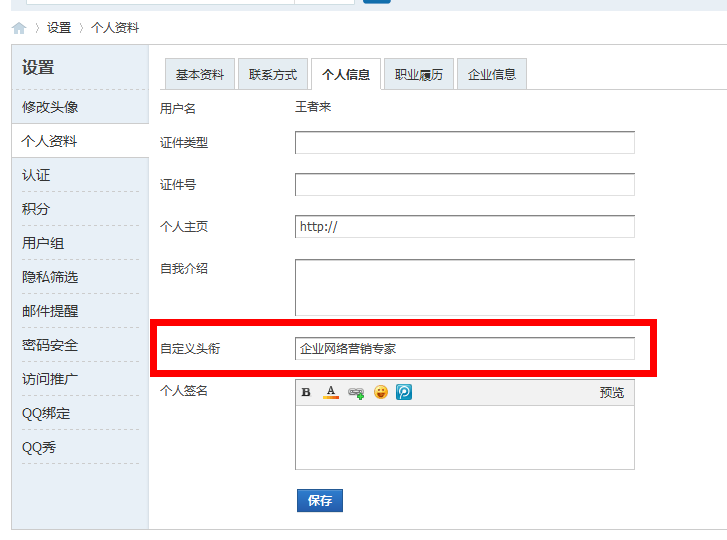This screenshot has width=727, height=540.
Task: Toggle bold in signature editor
Action: tap(306, 393)
